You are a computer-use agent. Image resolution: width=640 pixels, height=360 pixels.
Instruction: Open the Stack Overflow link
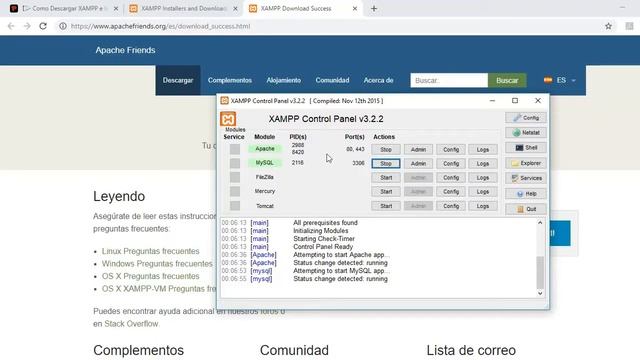[x=131, y=324]
